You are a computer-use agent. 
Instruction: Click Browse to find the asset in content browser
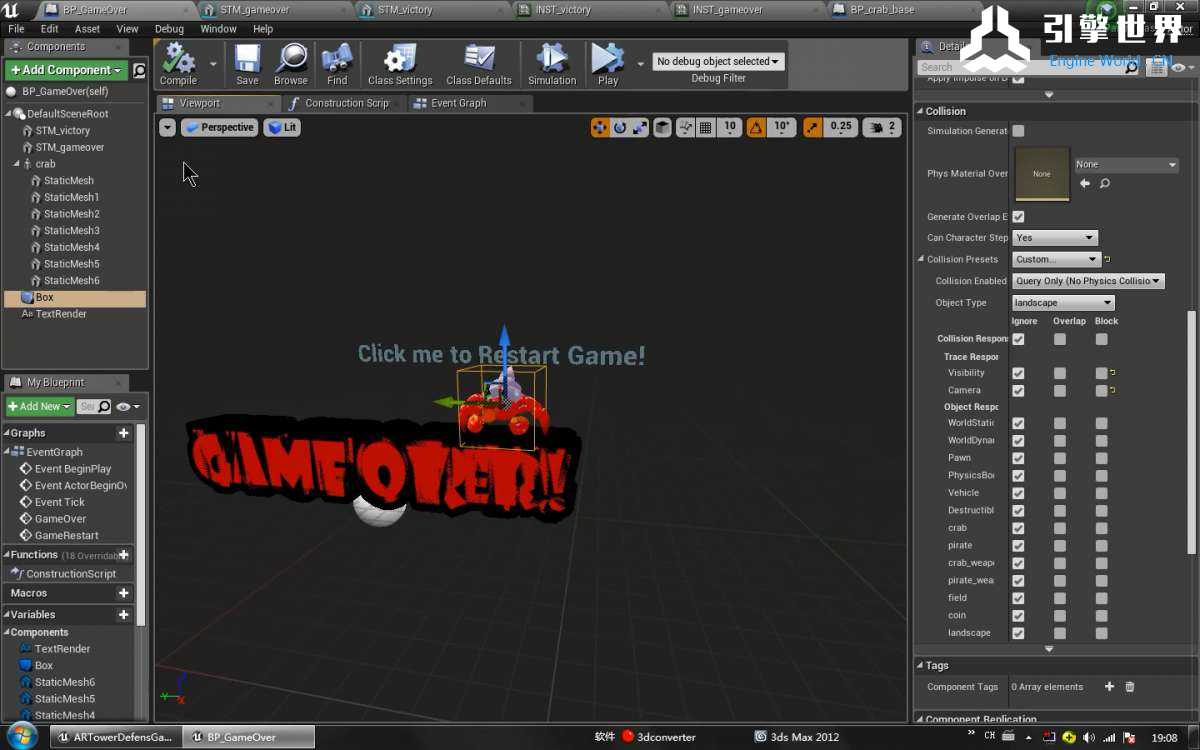tap(291, 64)
